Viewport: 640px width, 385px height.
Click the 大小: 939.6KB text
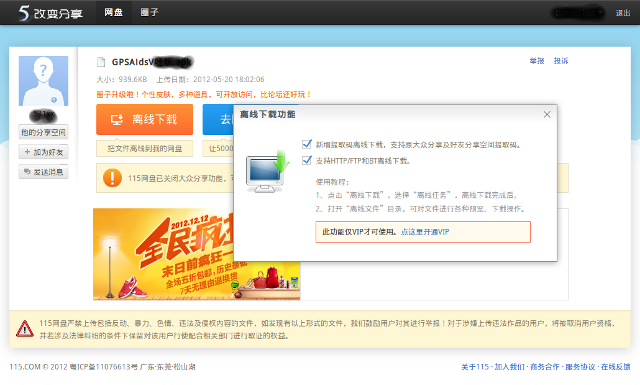coord(122,79)
